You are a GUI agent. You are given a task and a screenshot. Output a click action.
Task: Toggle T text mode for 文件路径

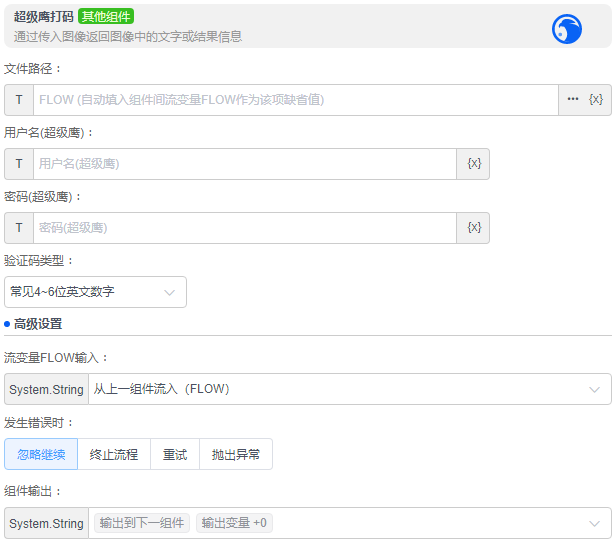[19, 100]
